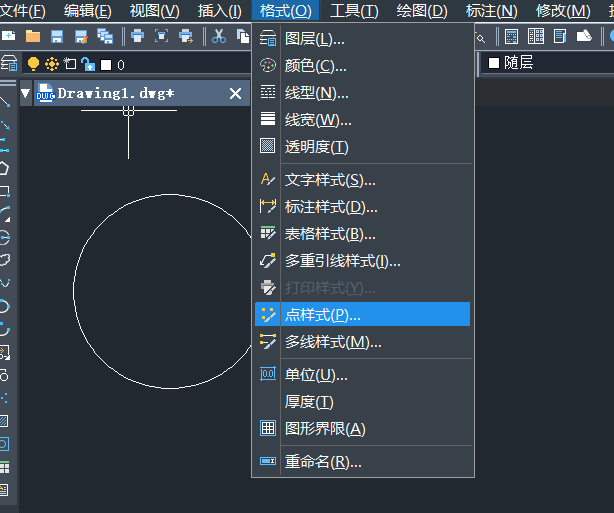614x513 pixels.
Task: Open the Tool Palettes grid icon
Action: (536, 36)
